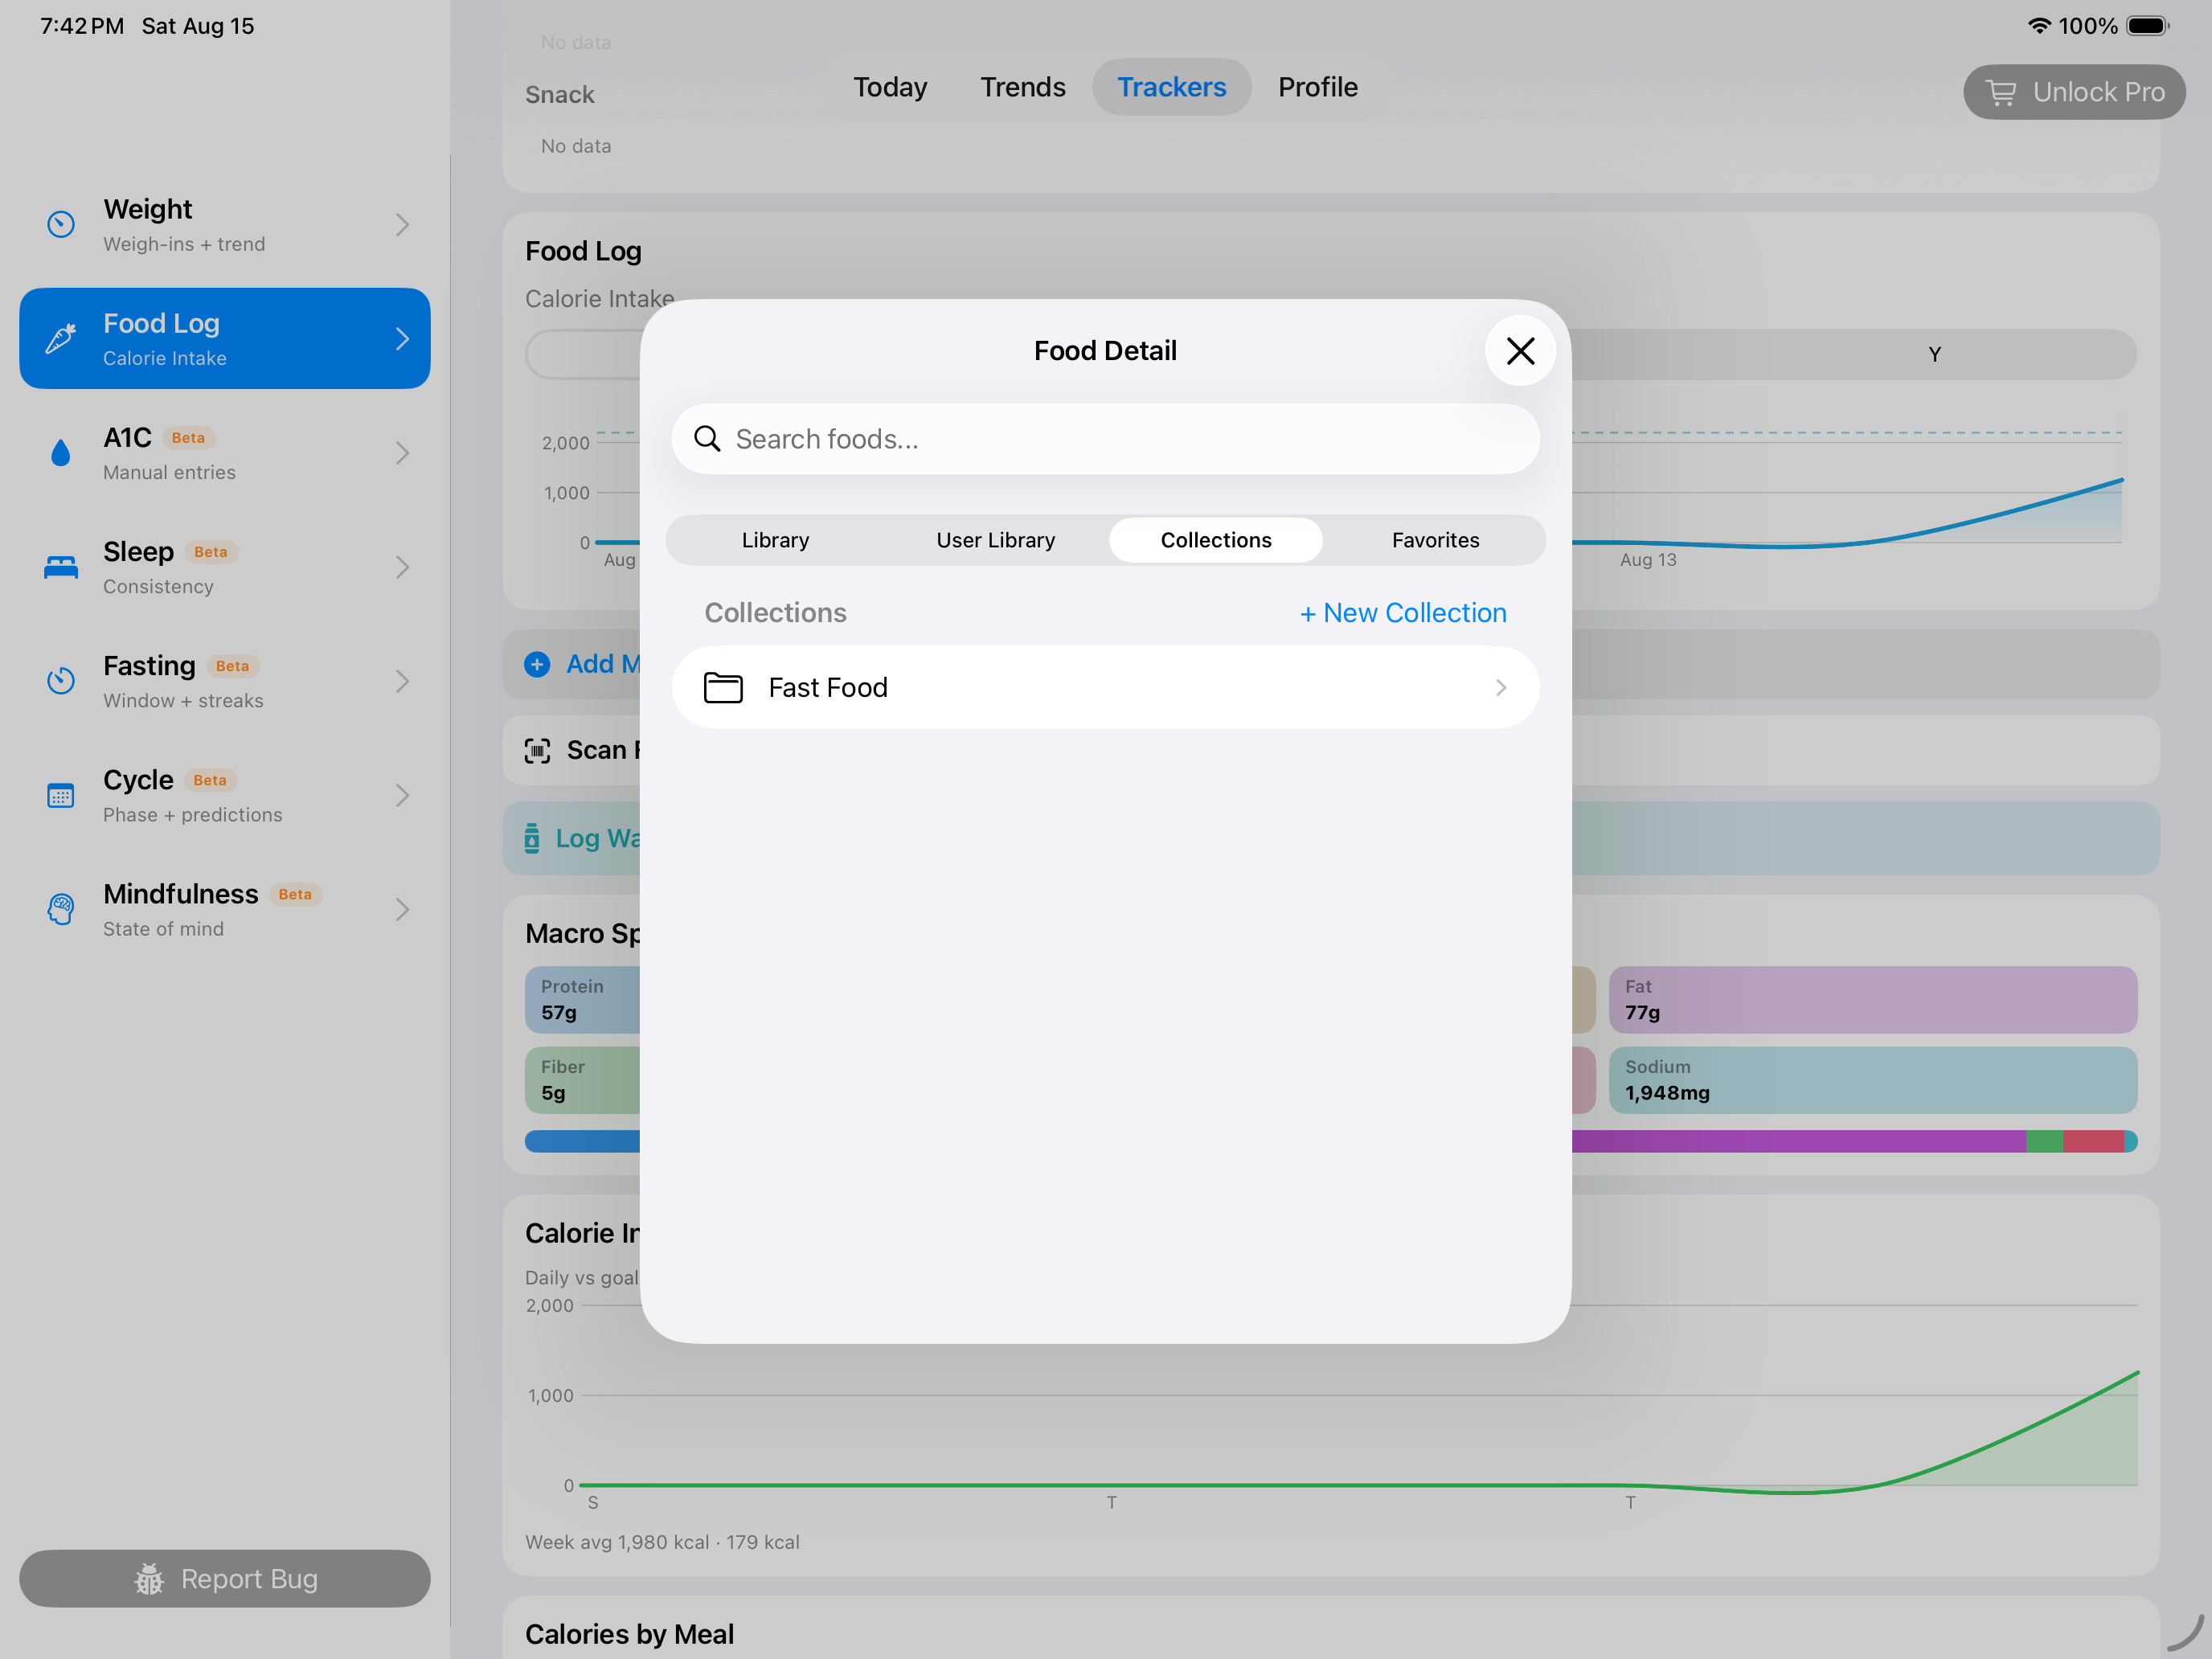2212x1659 pixels.
Task: Expand the Sleep tracker chevron
Action: 402,567
